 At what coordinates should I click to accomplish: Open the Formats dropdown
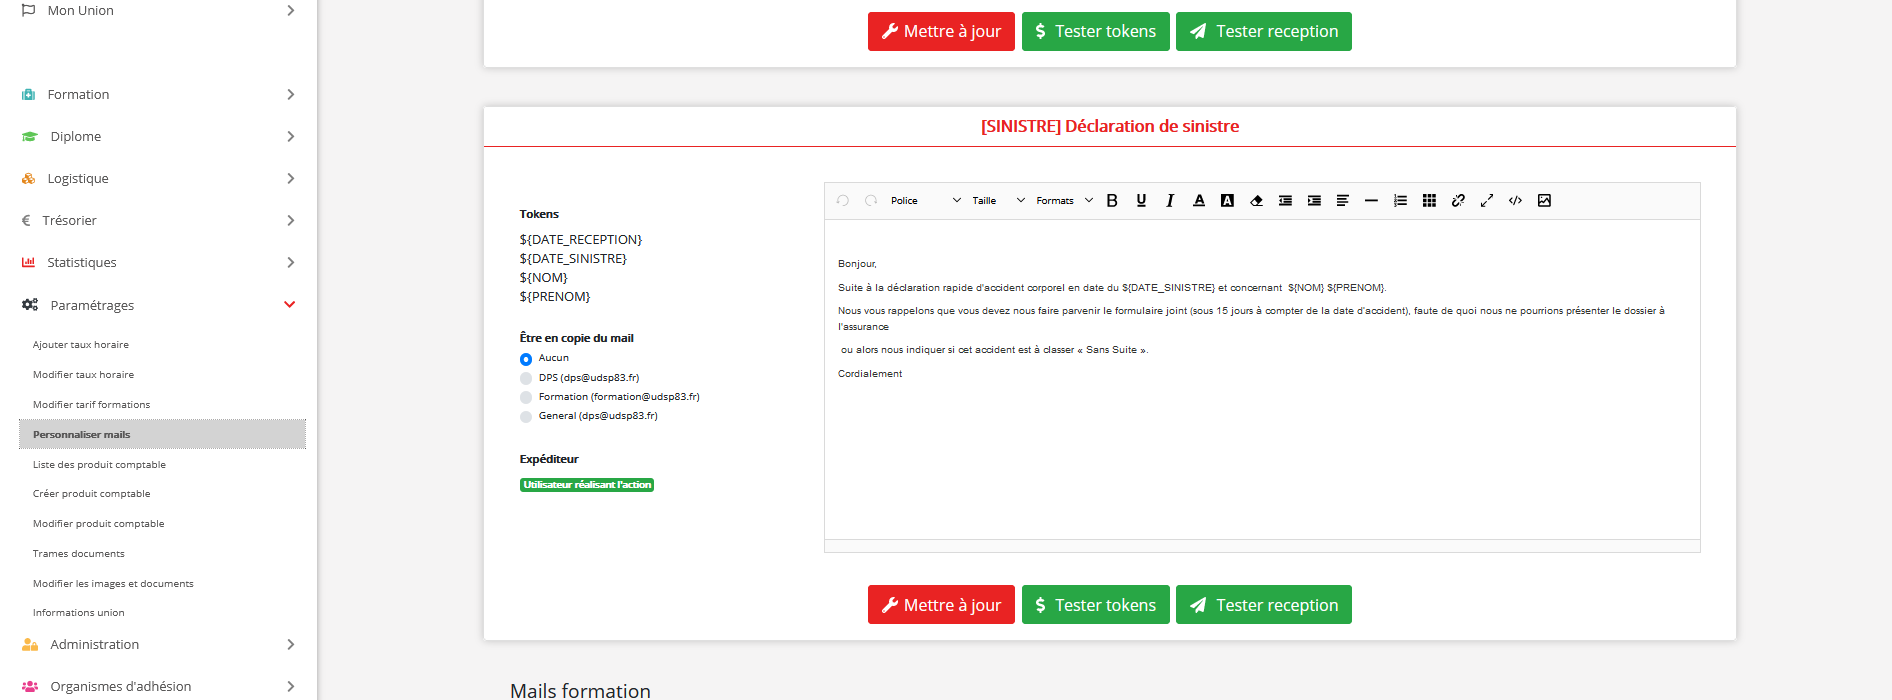pos(1064,201)
